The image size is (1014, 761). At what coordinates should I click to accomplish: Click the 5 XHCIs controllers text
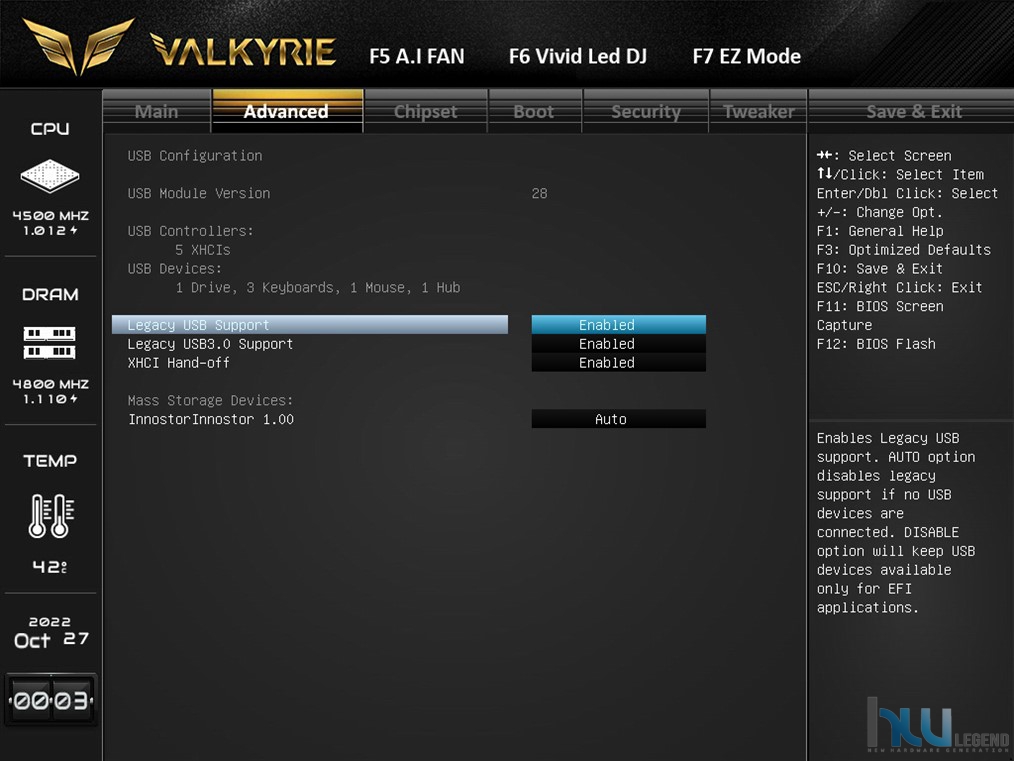tap(202, 250)
